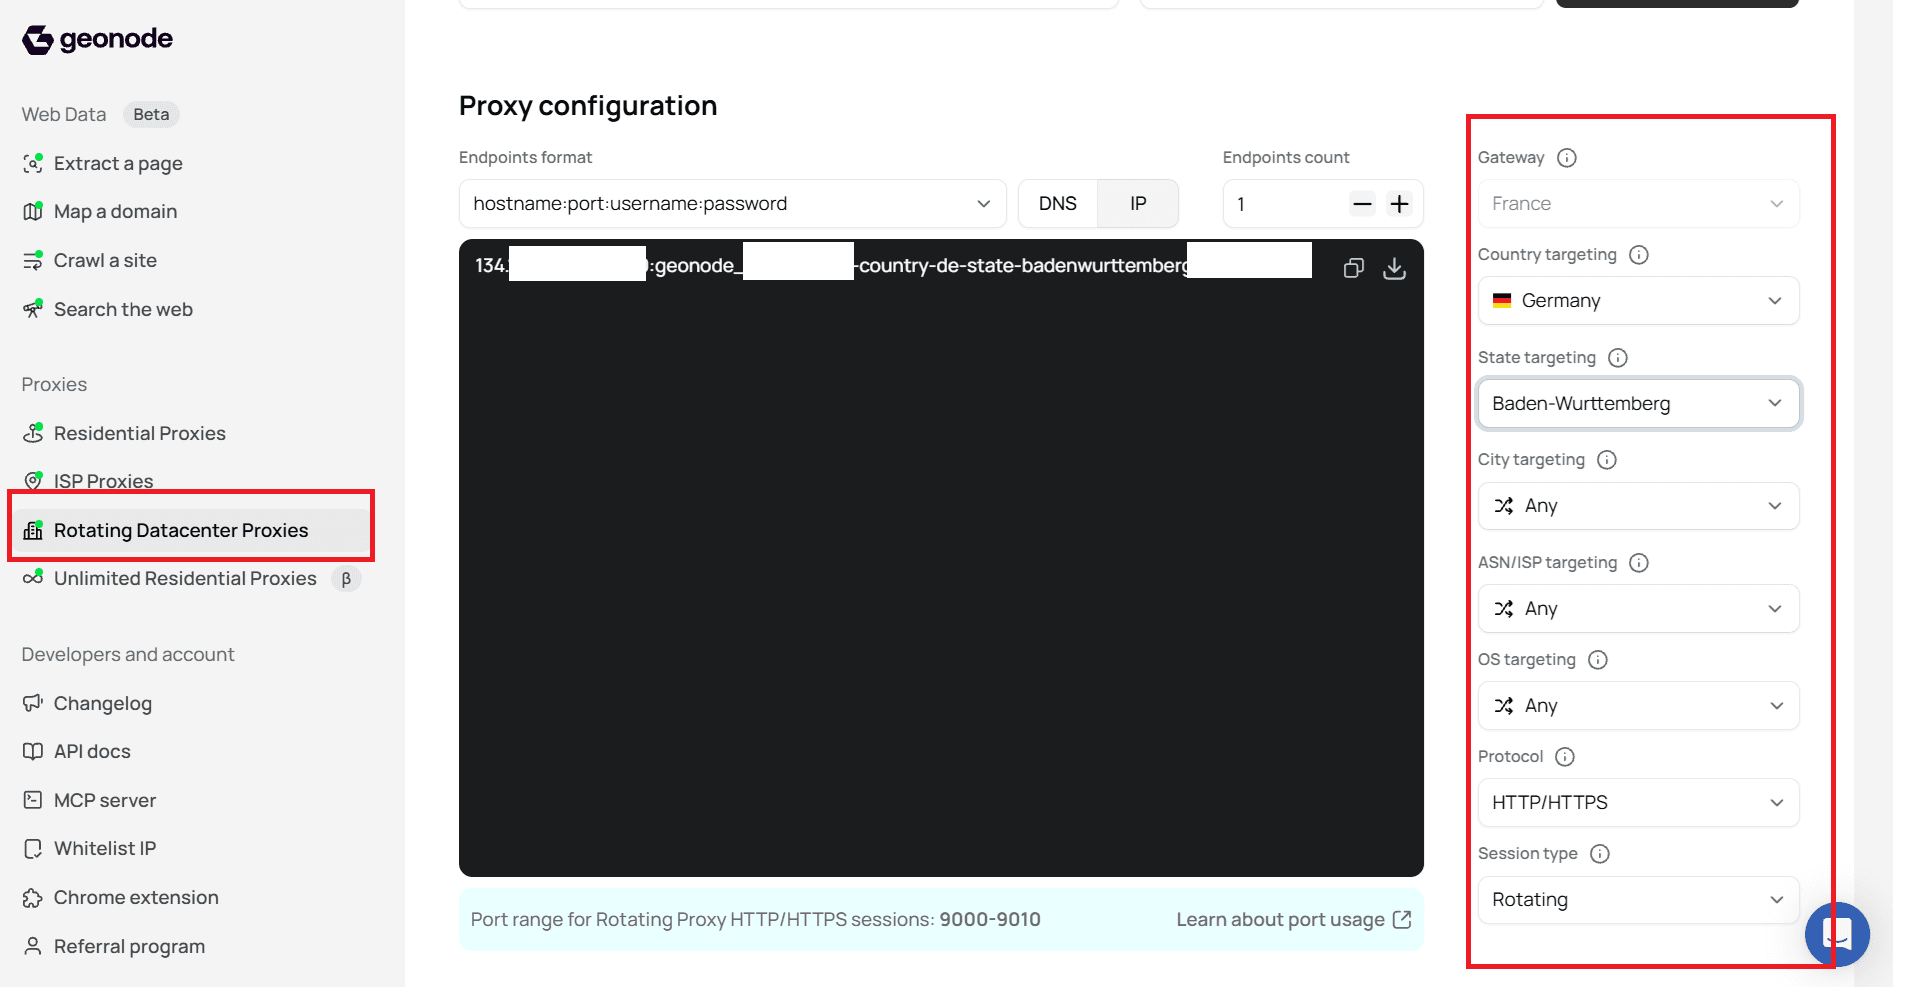Open the ASN/ISP targeting dropdown
The height and width of the screenshot is (990, 1920).
1638,609
